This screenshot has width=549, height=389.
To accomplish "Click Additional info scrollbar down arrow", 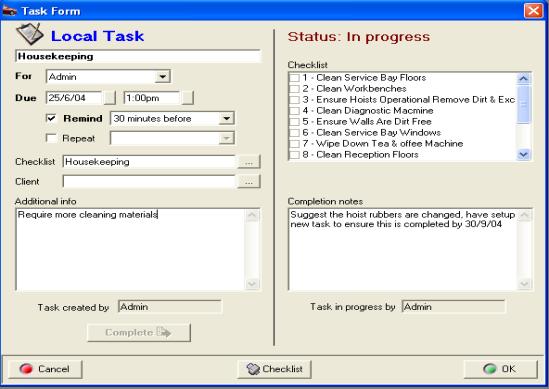I will click(x=252, y=284).
